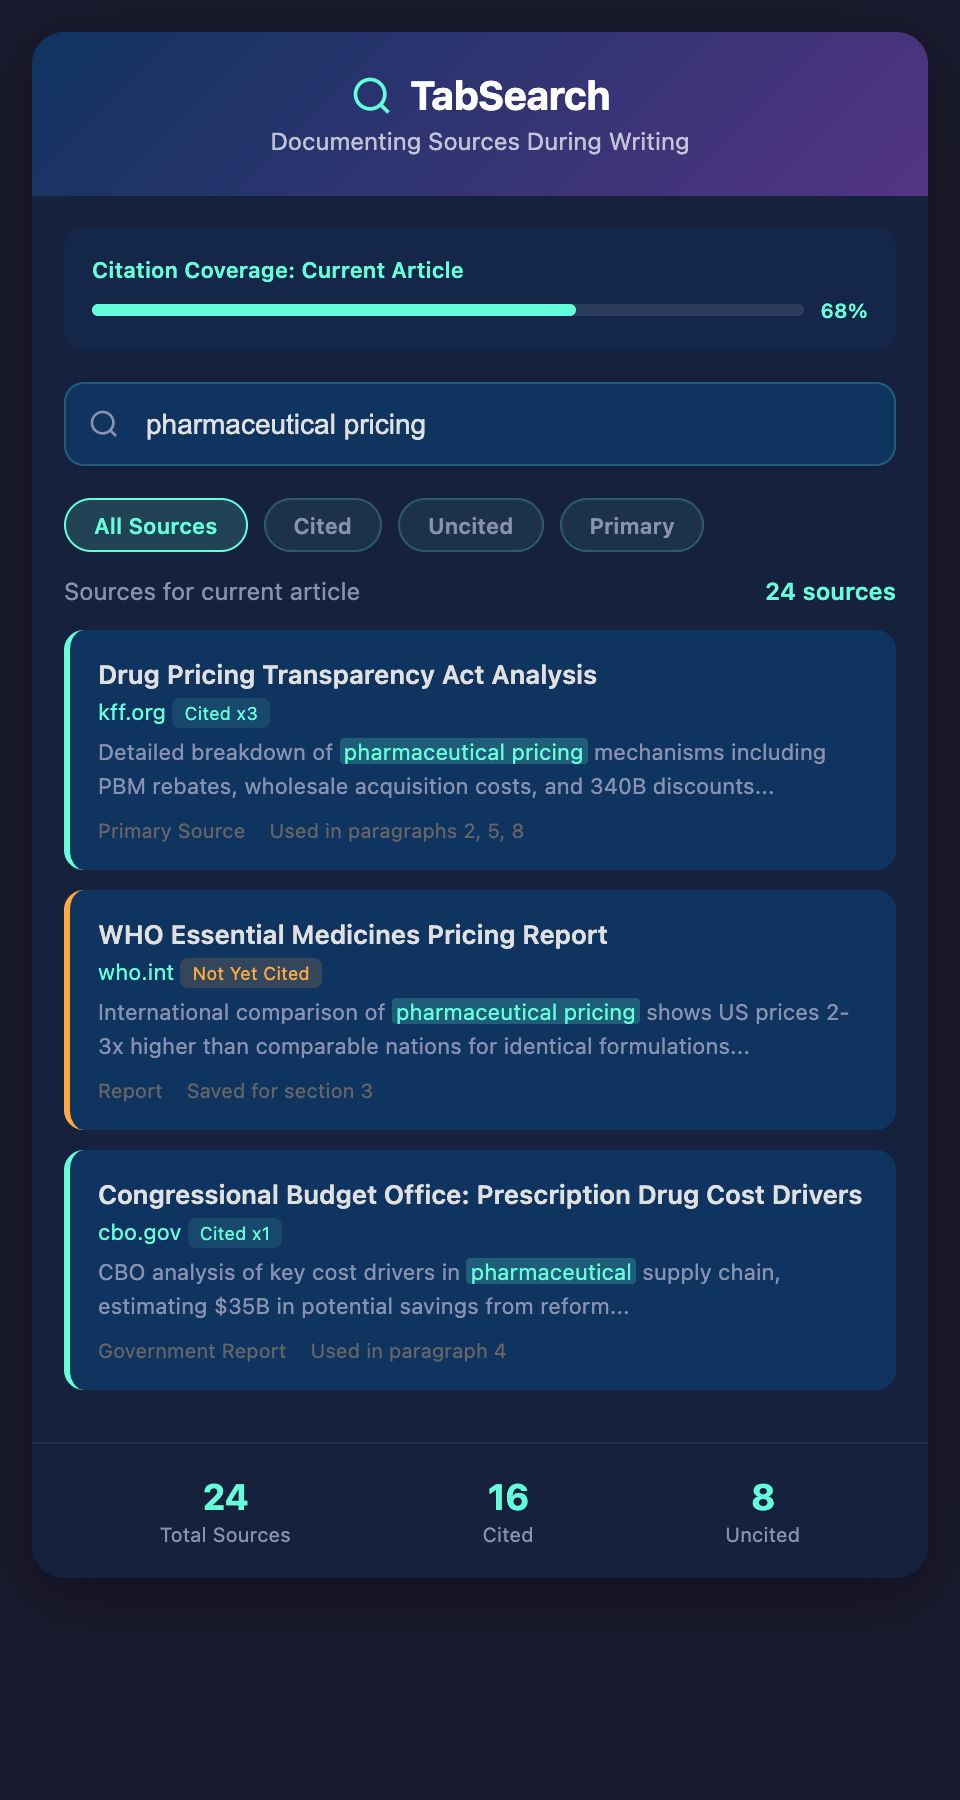
Task: Click the citation coverage progress bar
Action: pos(447,310)
